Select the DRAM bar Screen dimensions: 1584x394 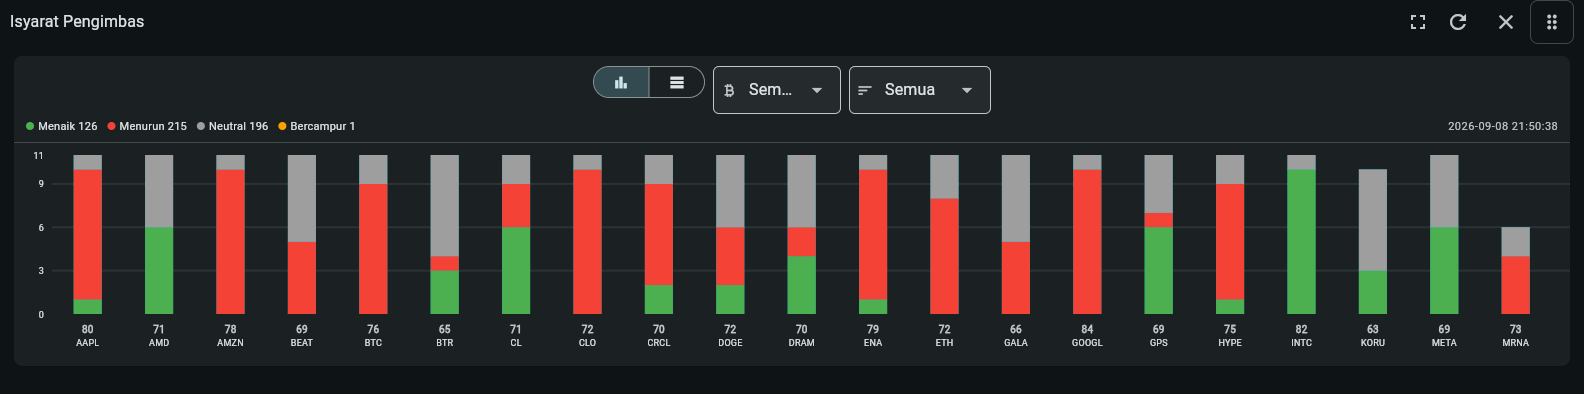click(x=802, y=234)
